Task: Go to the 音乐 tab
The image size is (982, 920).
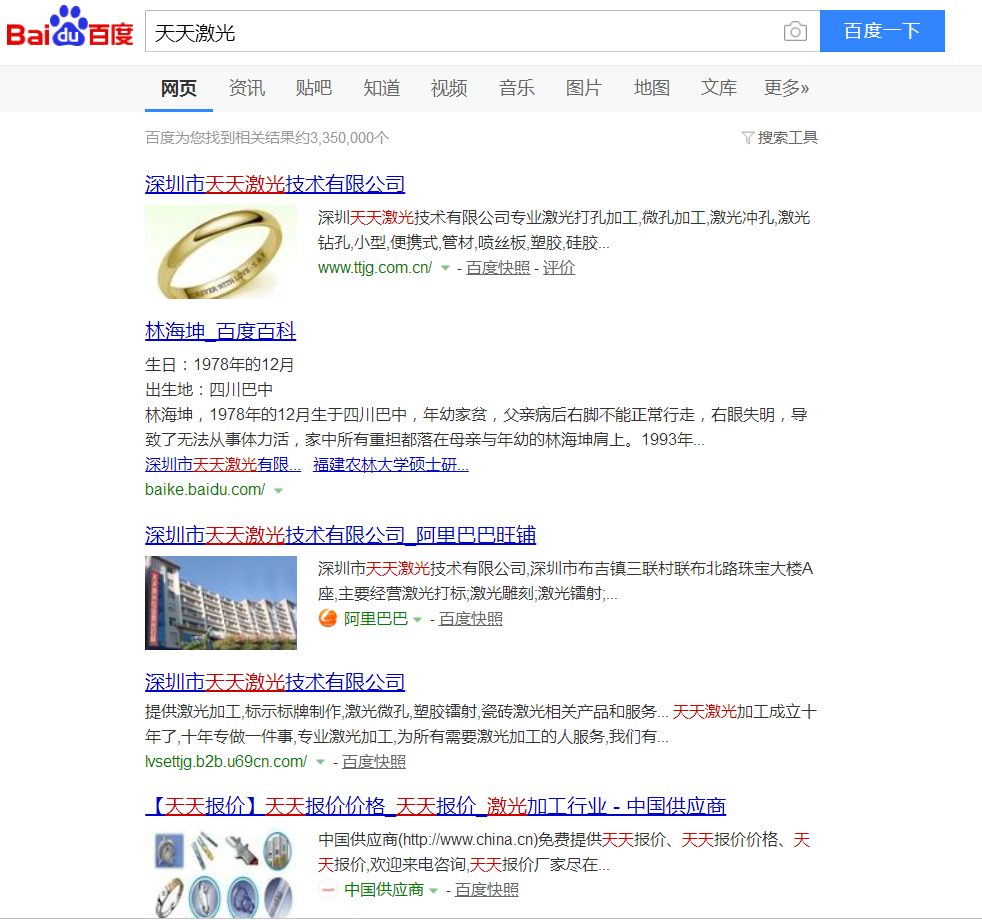Action: pyautogui.click(x=517, y=88)
